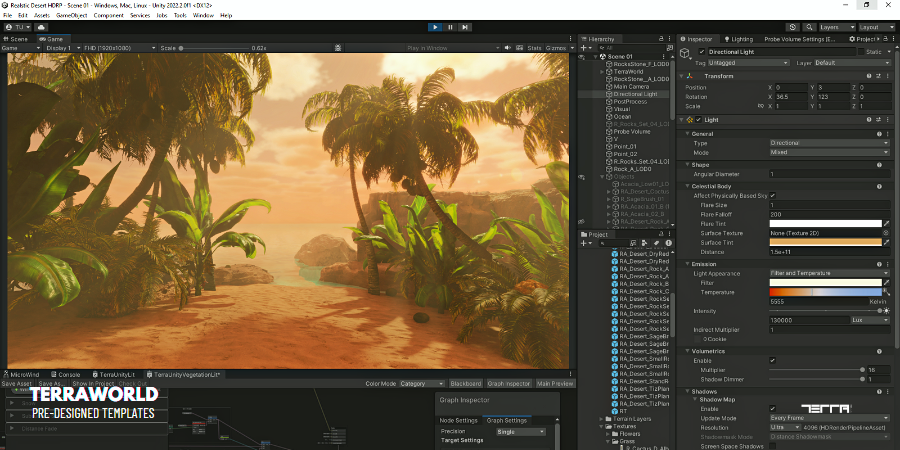Screen dimensions: 900x450
Task: Open the Layers dropdown in toolbar
Action: pyautogui.click(x=837, y=27)
